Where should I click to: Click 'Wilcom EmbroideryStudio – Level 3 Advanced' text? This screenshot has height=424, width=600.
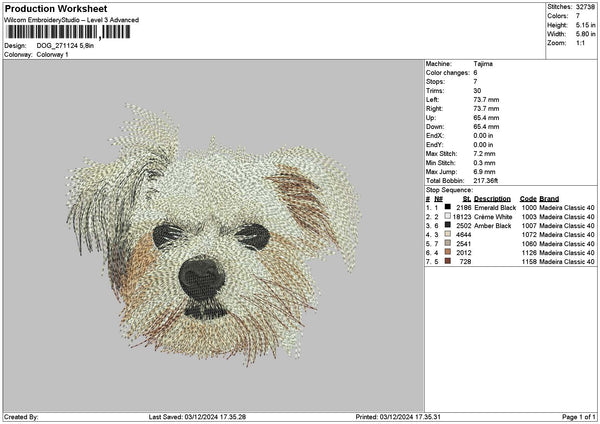(x=71, y=20)
